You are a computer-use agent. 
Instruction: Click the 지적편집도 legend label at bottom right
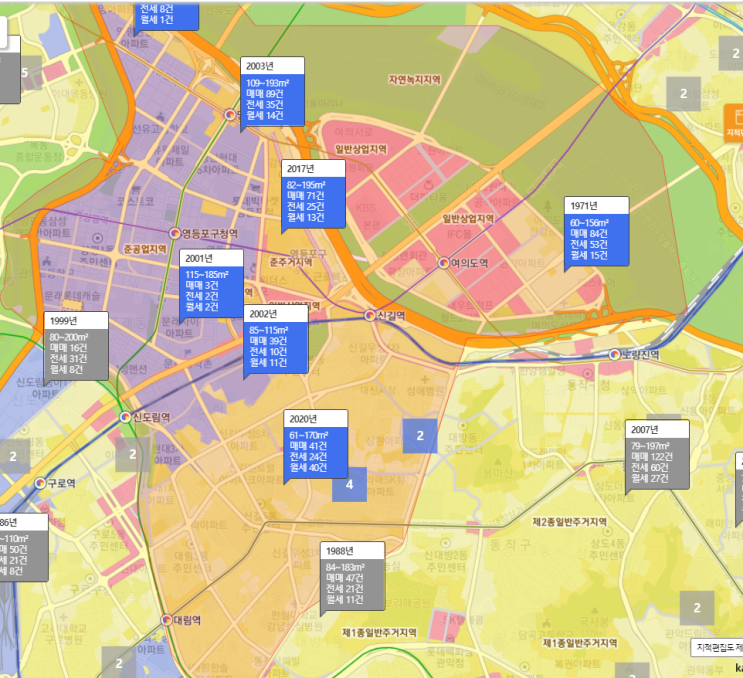coord(716,648)
